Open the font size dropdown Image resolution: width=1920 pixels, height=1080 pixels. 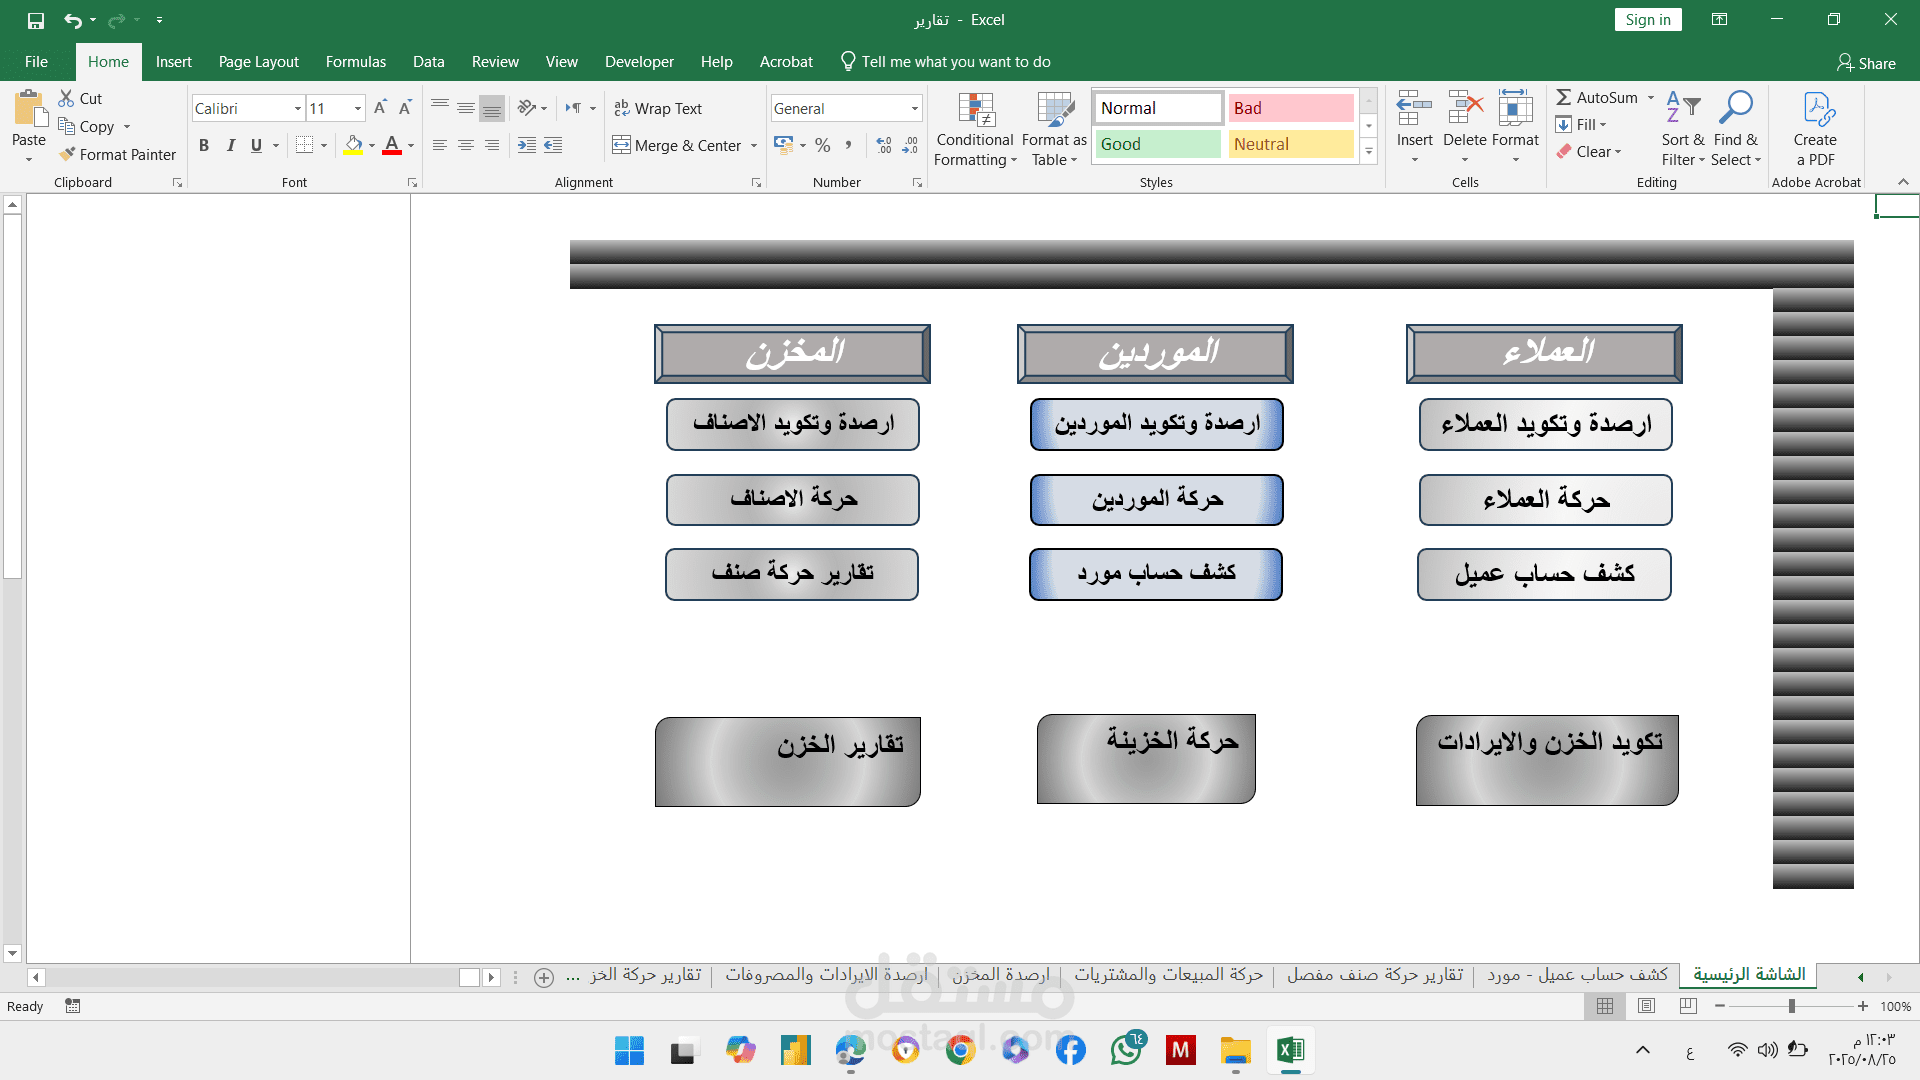(x=357, y=108)
